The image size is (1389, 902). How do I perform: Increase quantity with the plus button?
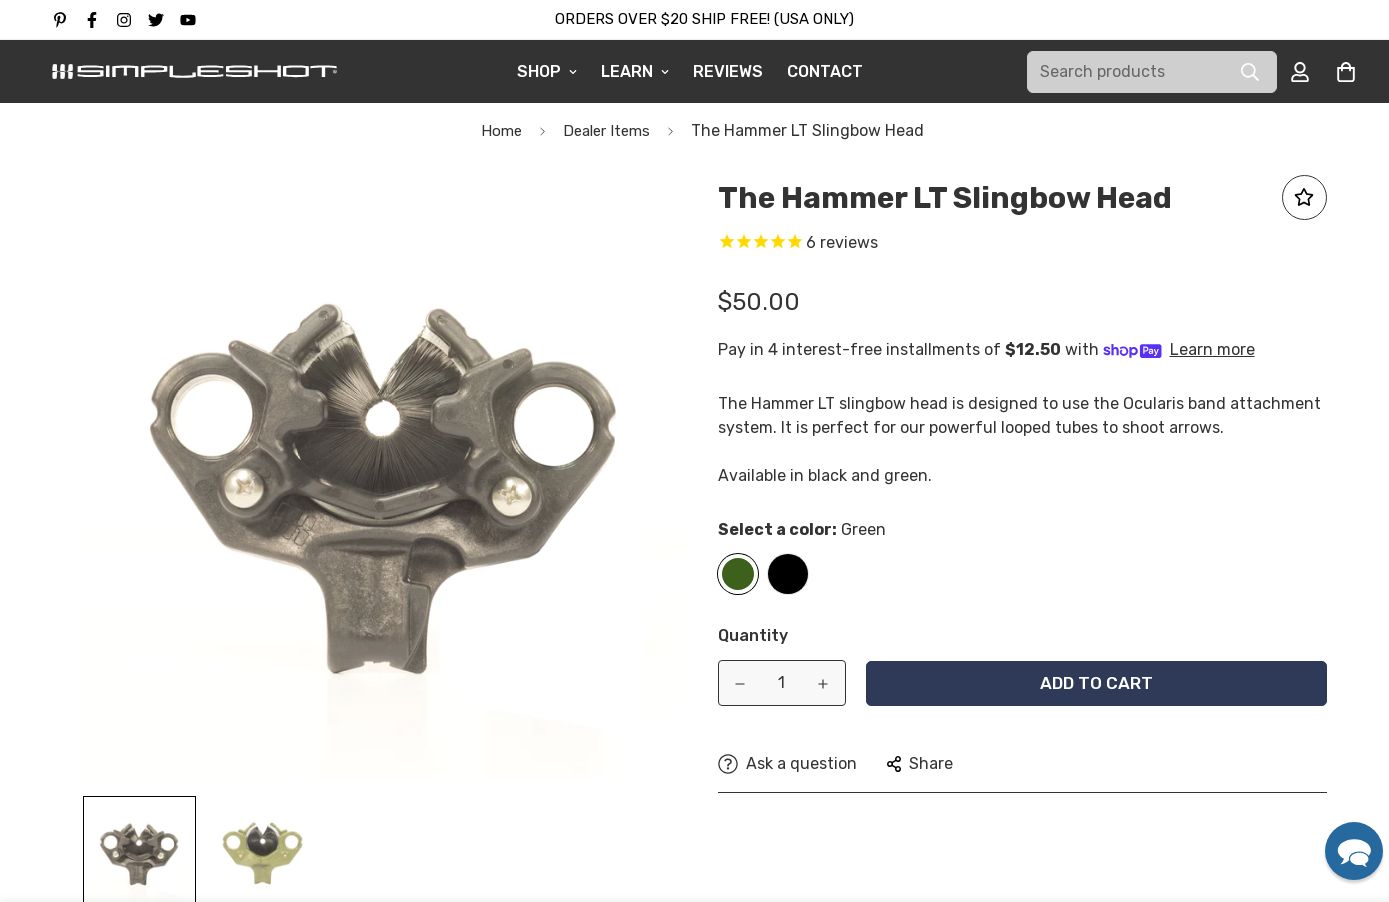(823, 684)
